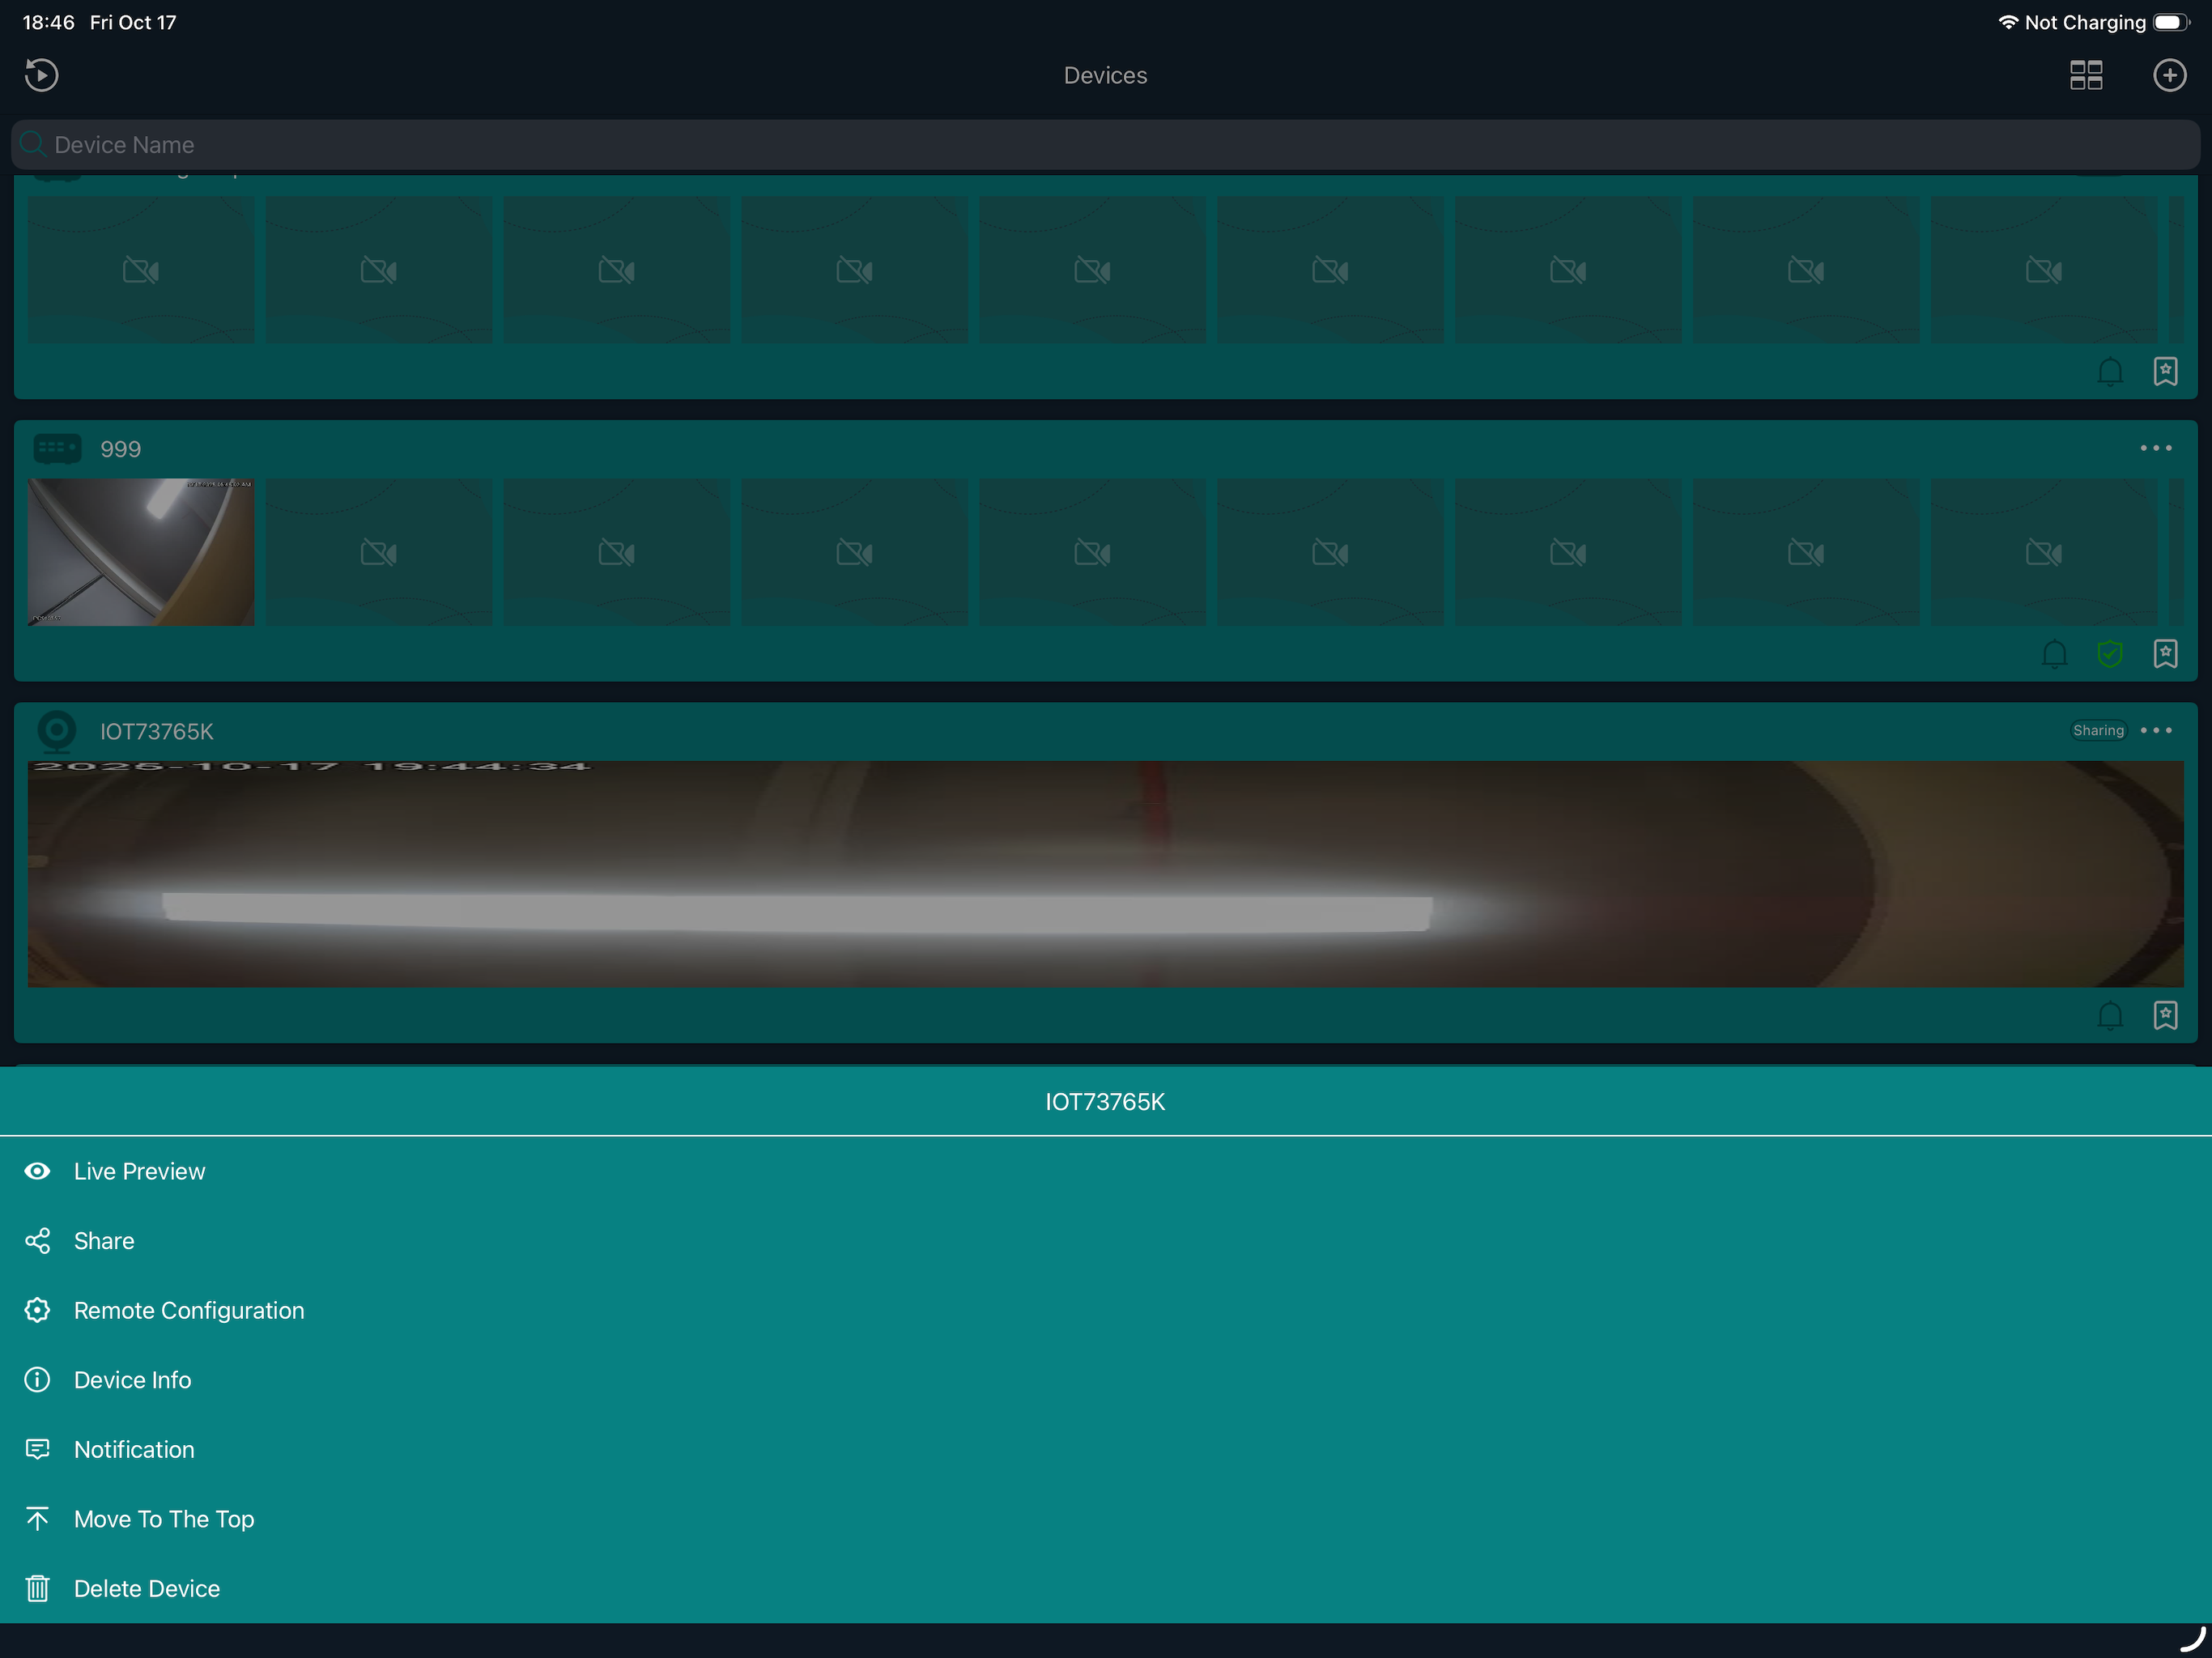This screenshot has height=1658, width=2212.
Task: Bookmark favorite icon on device 999
Action: 2165,654
